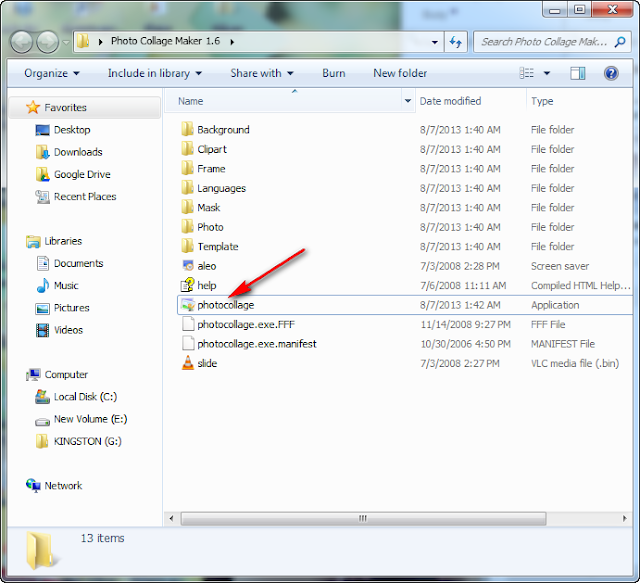The width and height of the screenshot is (640, 583).
Task: Select the Clipart folder icon
Action: 187,149
